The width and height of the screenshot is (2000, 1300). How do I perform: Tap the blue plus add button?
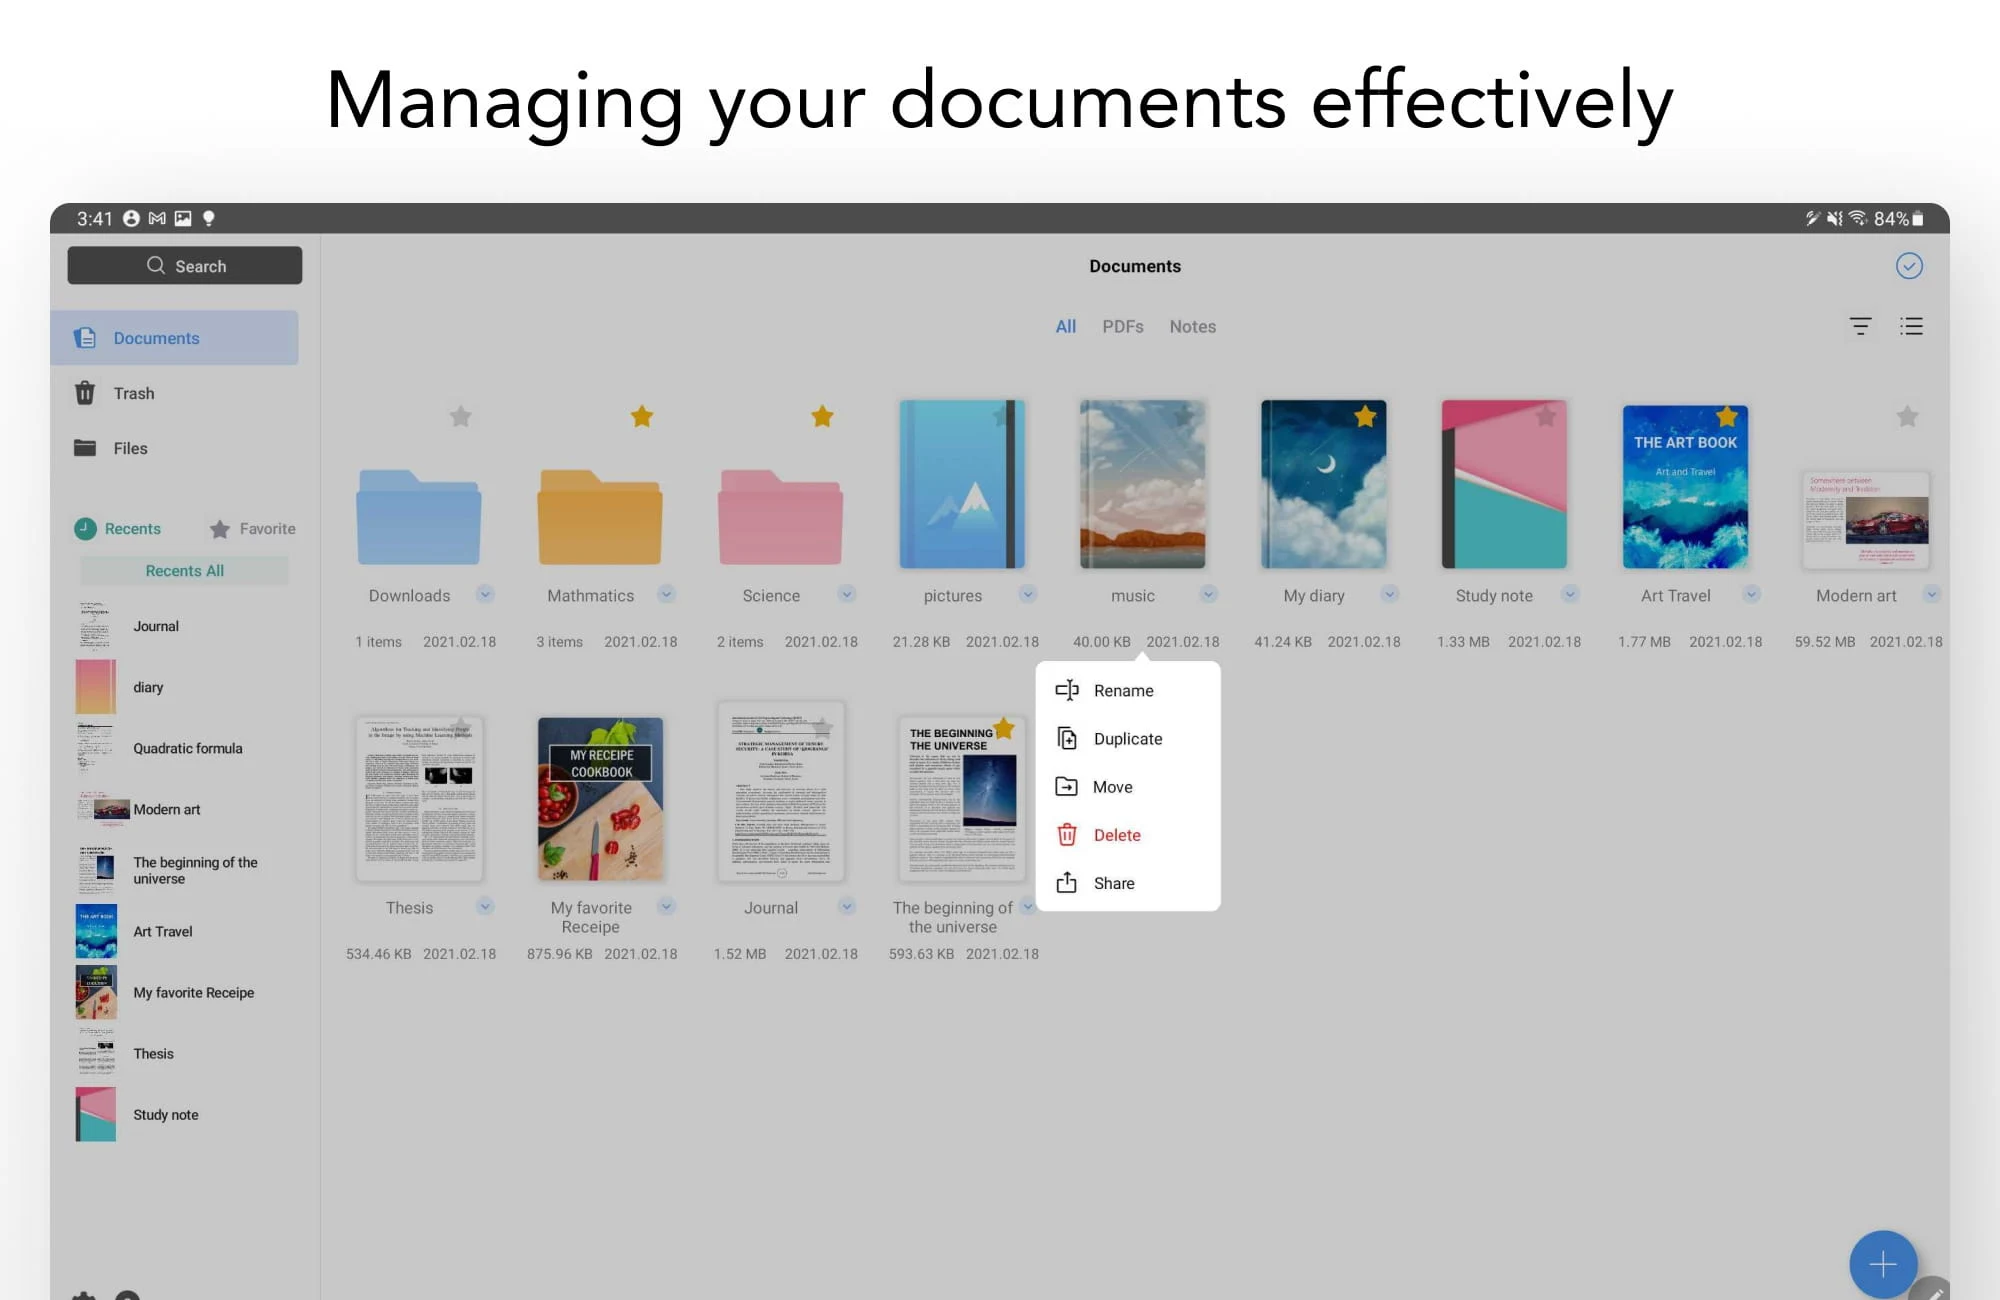[x=1883, y=1264]
